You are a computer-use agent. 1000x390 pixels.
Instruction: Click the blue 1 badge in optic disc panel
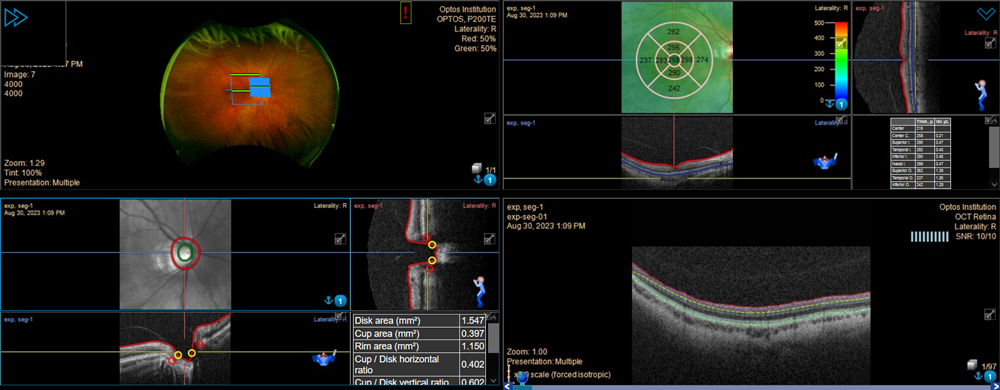(341, 300)
